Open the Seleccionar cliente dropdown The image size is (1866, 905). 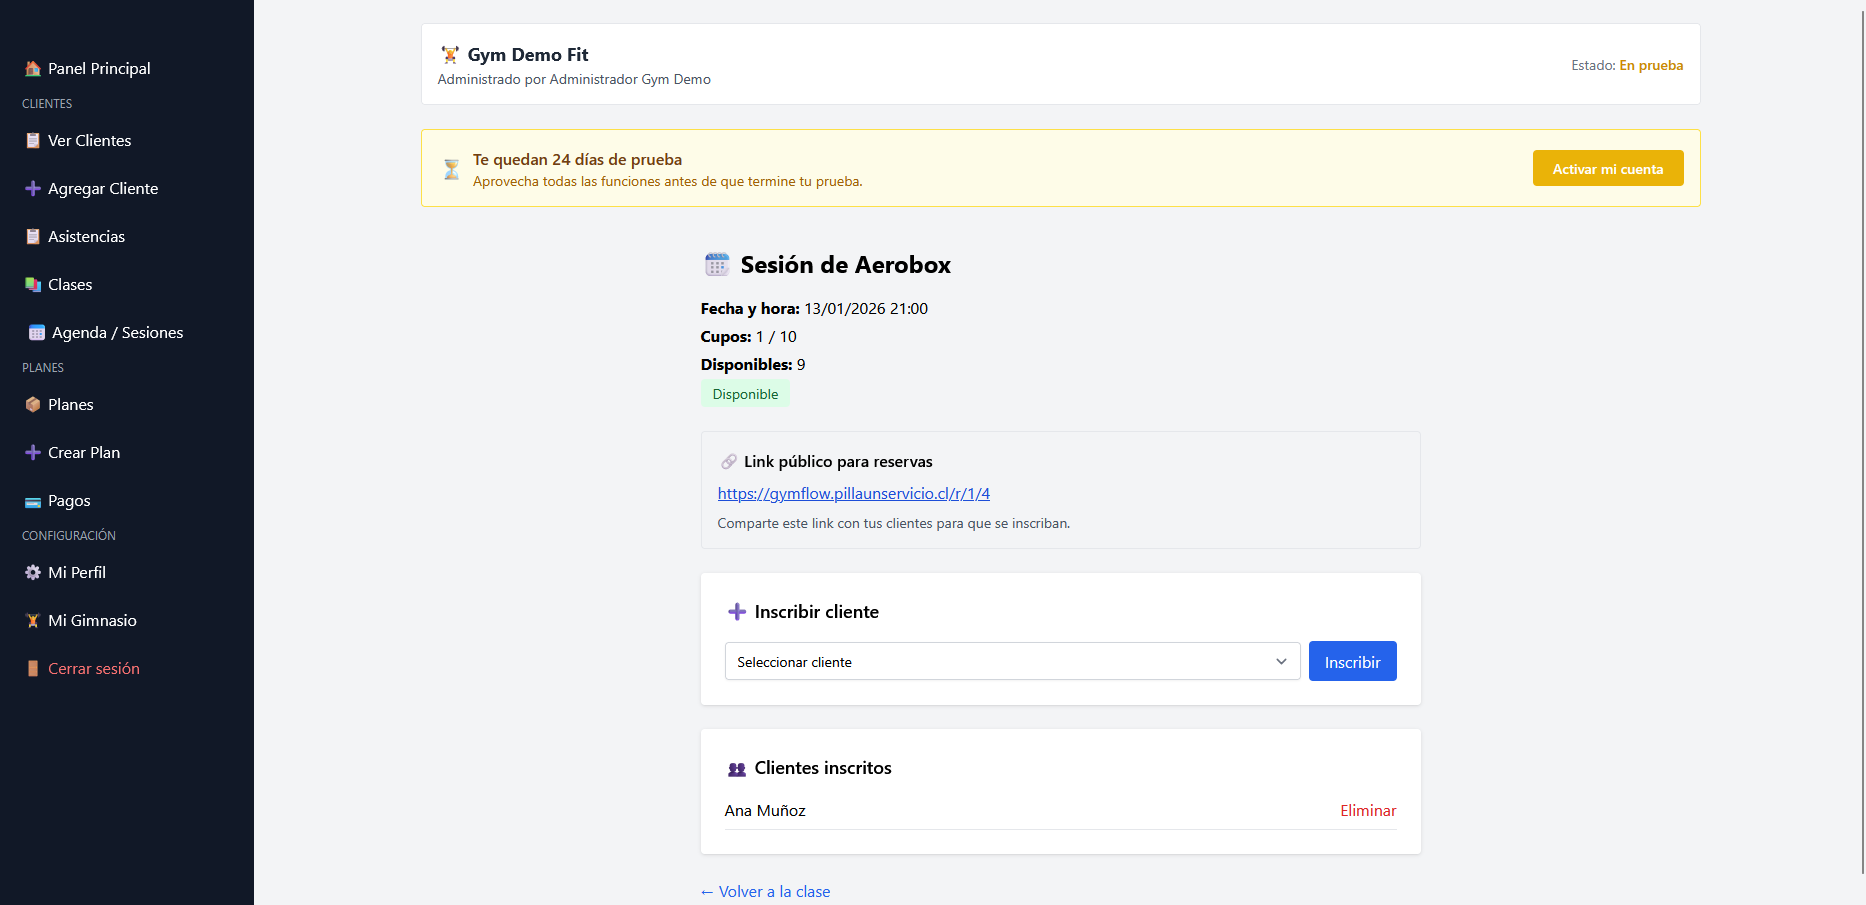pyautogui.click(x=1000, y=662)
